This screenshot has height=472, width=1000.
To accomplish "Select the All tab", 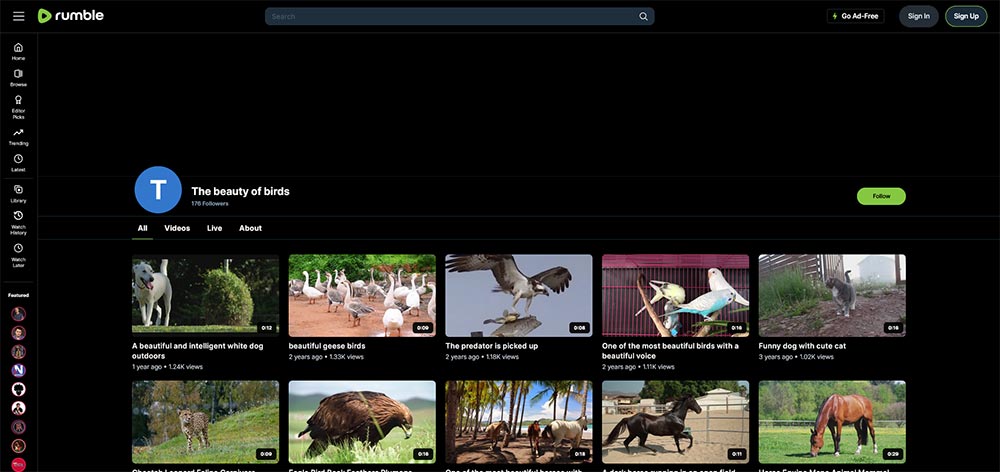I will (142, 228).
